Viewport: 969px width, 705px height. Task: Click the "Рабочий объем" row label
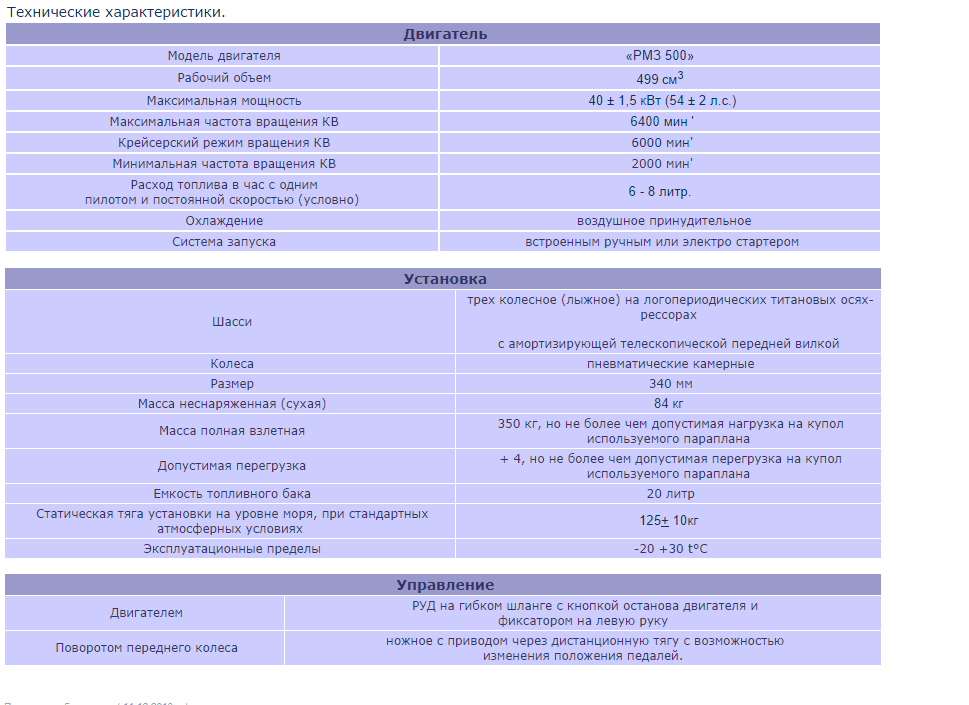point(224,78)
